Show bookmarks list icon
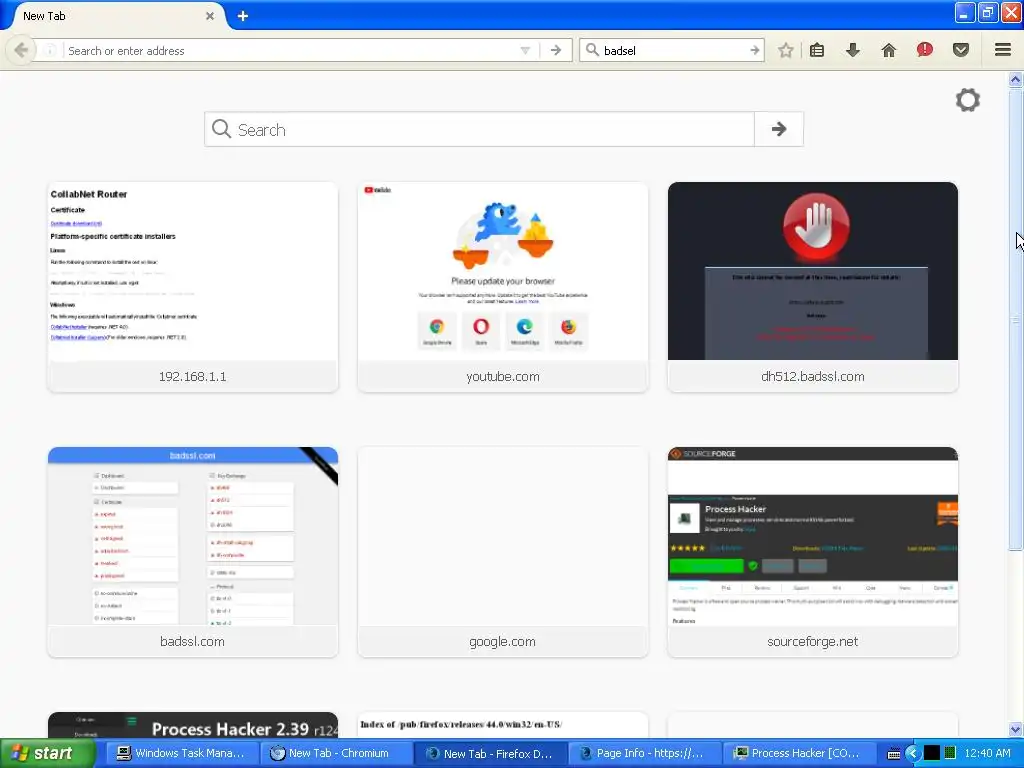The width and height of the screenshot is (1024, 768). coord(817,50)
